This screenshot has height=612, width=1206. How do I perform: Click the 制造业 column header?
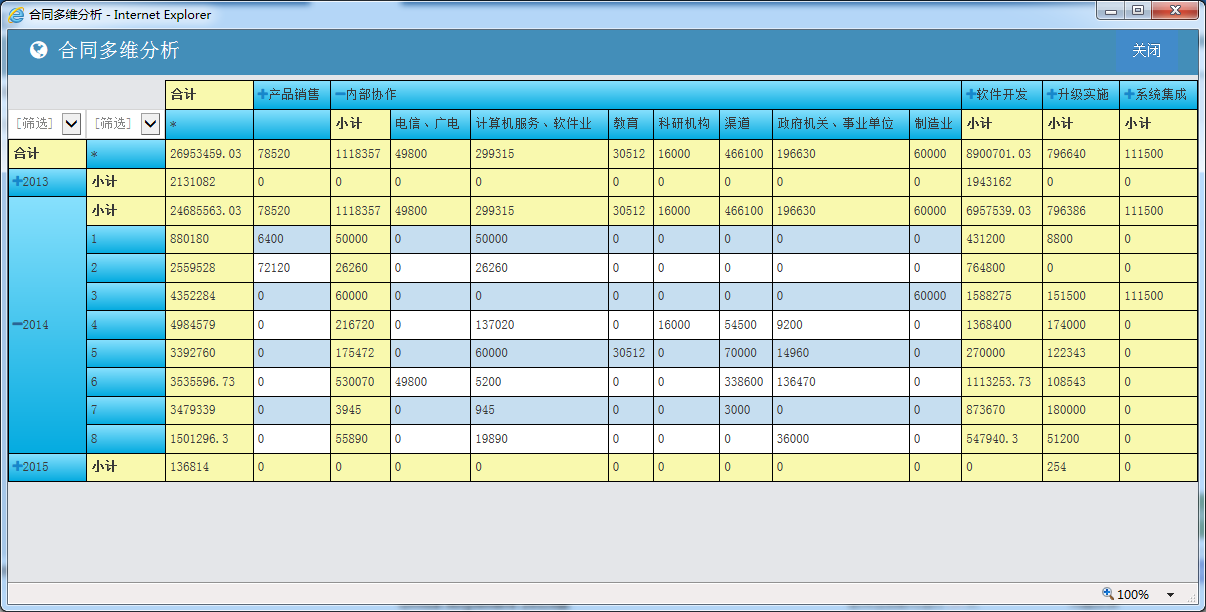pyautogui.click(x=935, y=124)
